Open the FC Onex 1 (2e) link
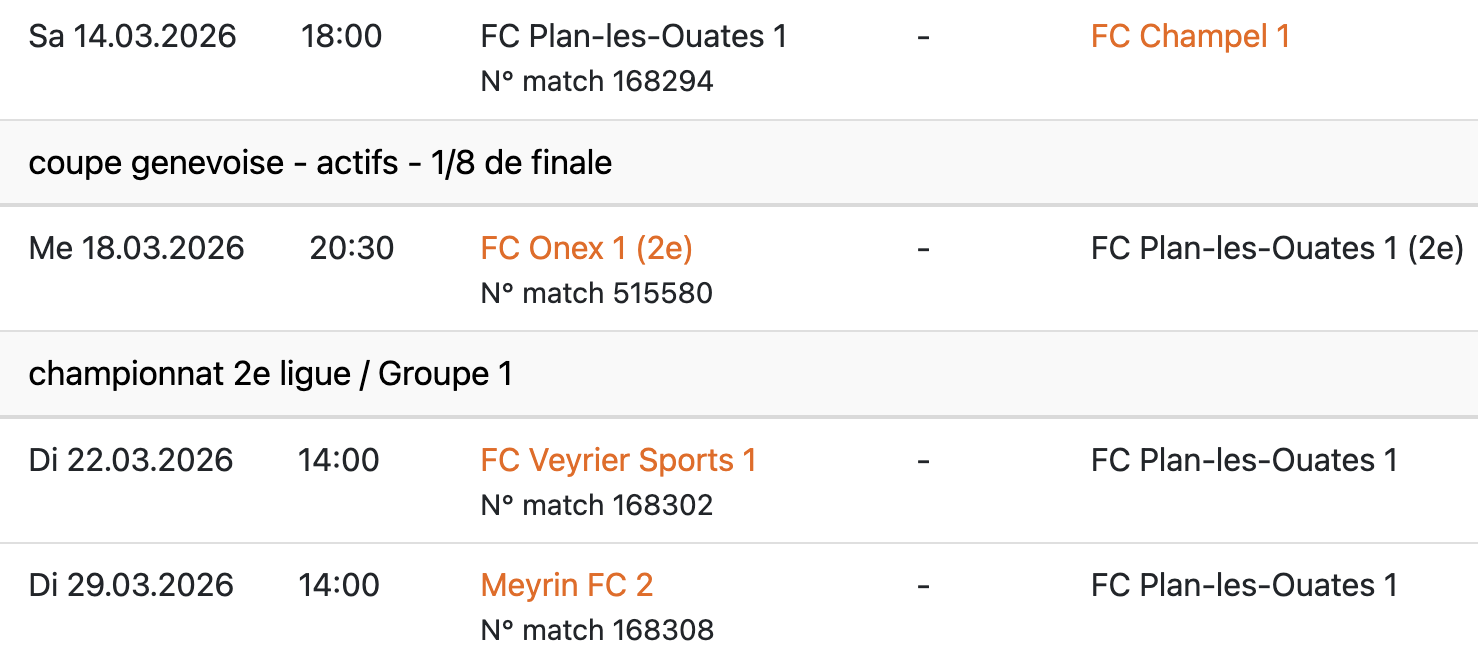The height and width of the screenshot is (664, 1478). (586, 249)
